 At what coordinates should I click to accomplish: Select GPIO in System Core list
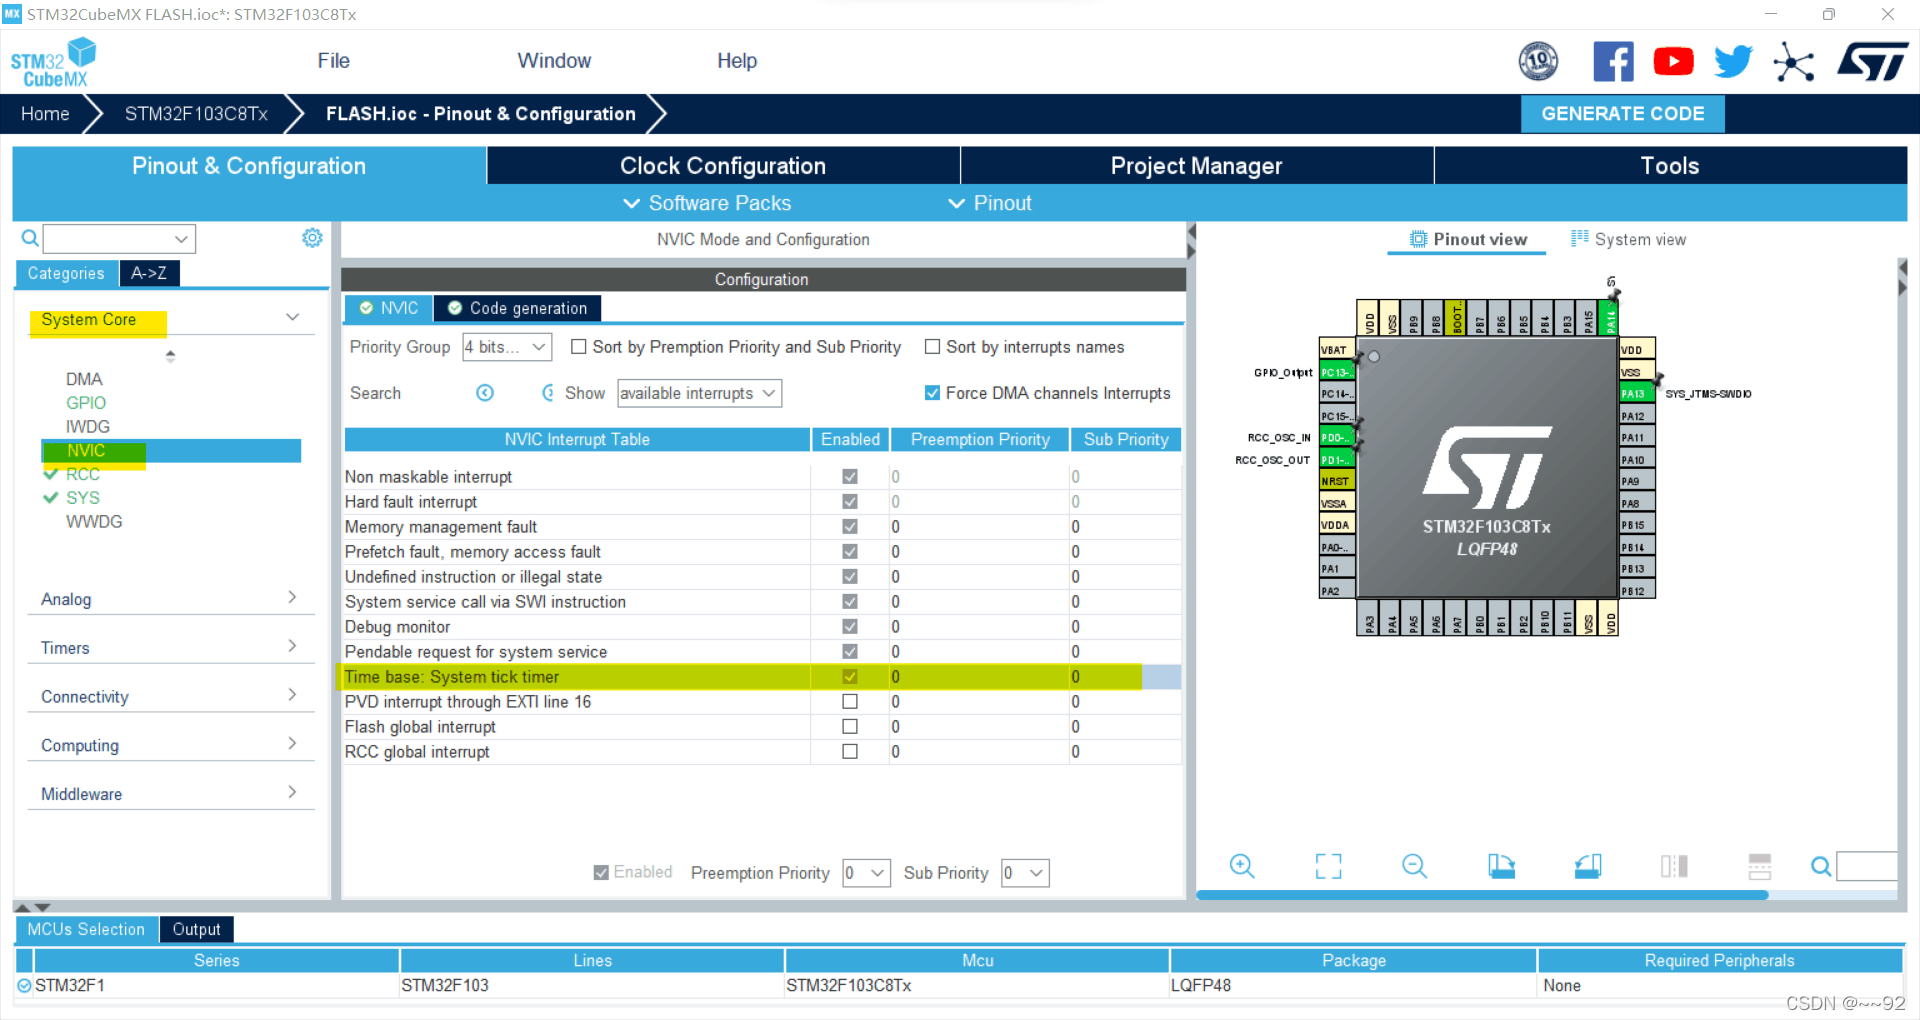86,403
